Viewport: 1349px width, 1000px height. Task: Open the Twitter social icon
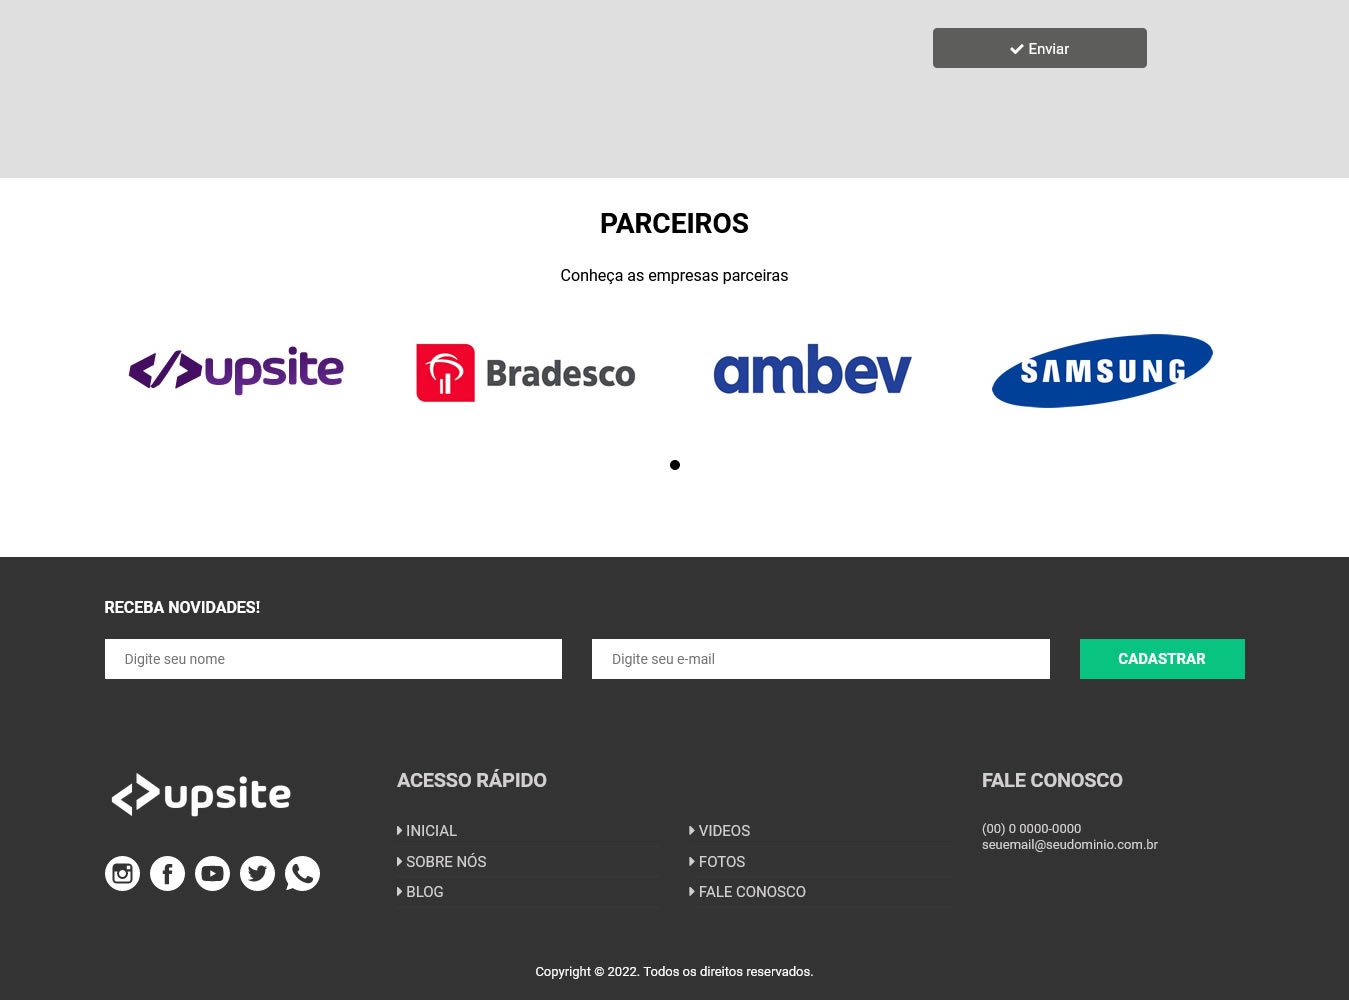pyautogui.click(x=257, y=874)
